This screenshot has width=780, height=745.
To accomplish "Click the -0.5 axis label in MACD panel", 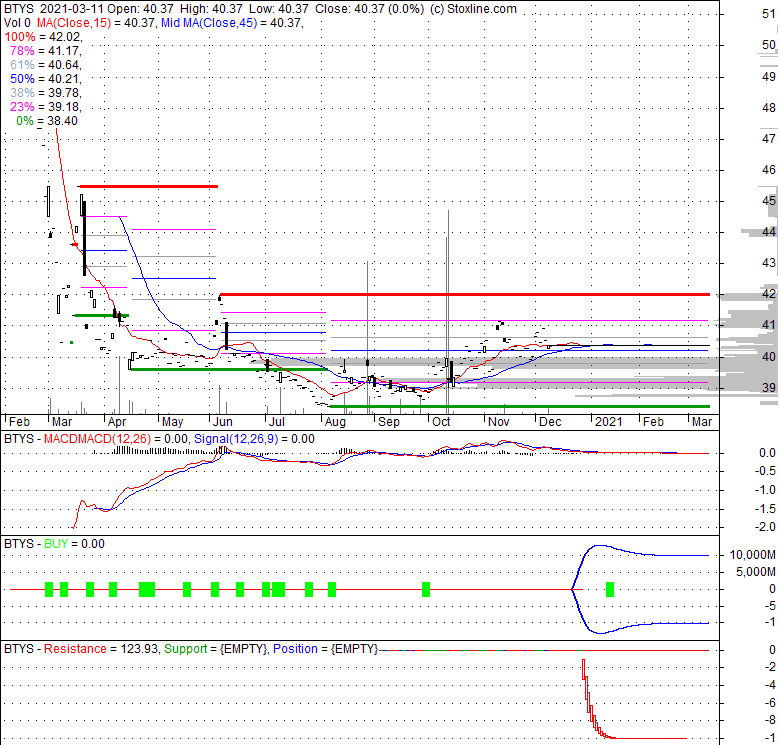I will pyautogui.click(x=765, y=470).
